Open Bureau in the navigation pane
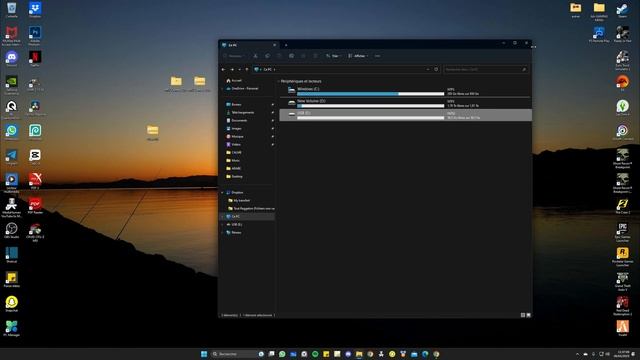The height and width of the screenshot is (360, 640). (234, 104)
